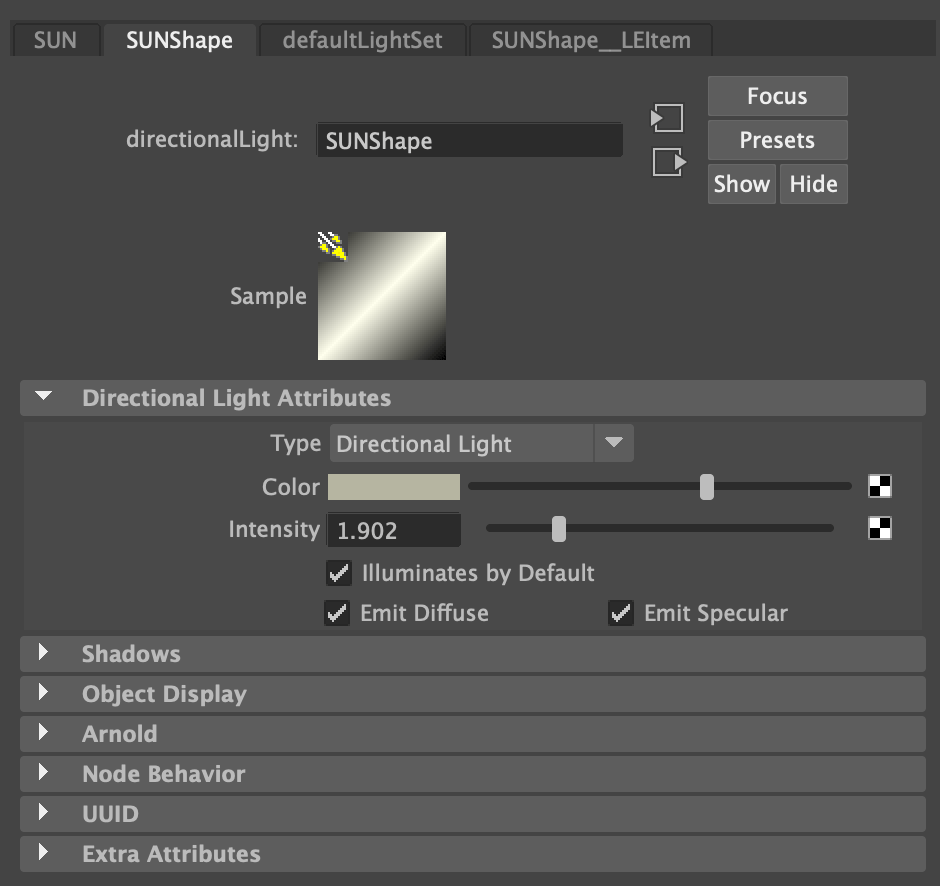Click the light Color swatch

tap(394, 487)
